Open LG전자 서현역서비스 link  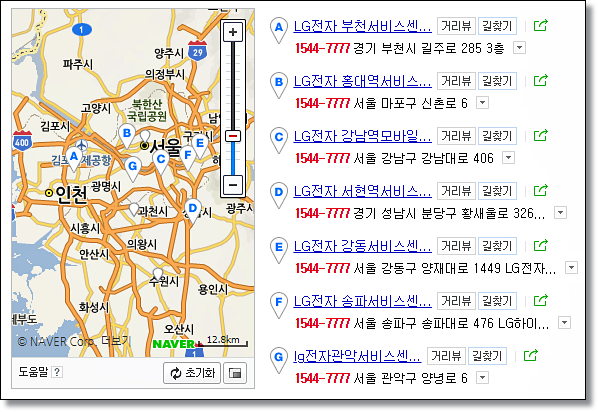[362, 191]
